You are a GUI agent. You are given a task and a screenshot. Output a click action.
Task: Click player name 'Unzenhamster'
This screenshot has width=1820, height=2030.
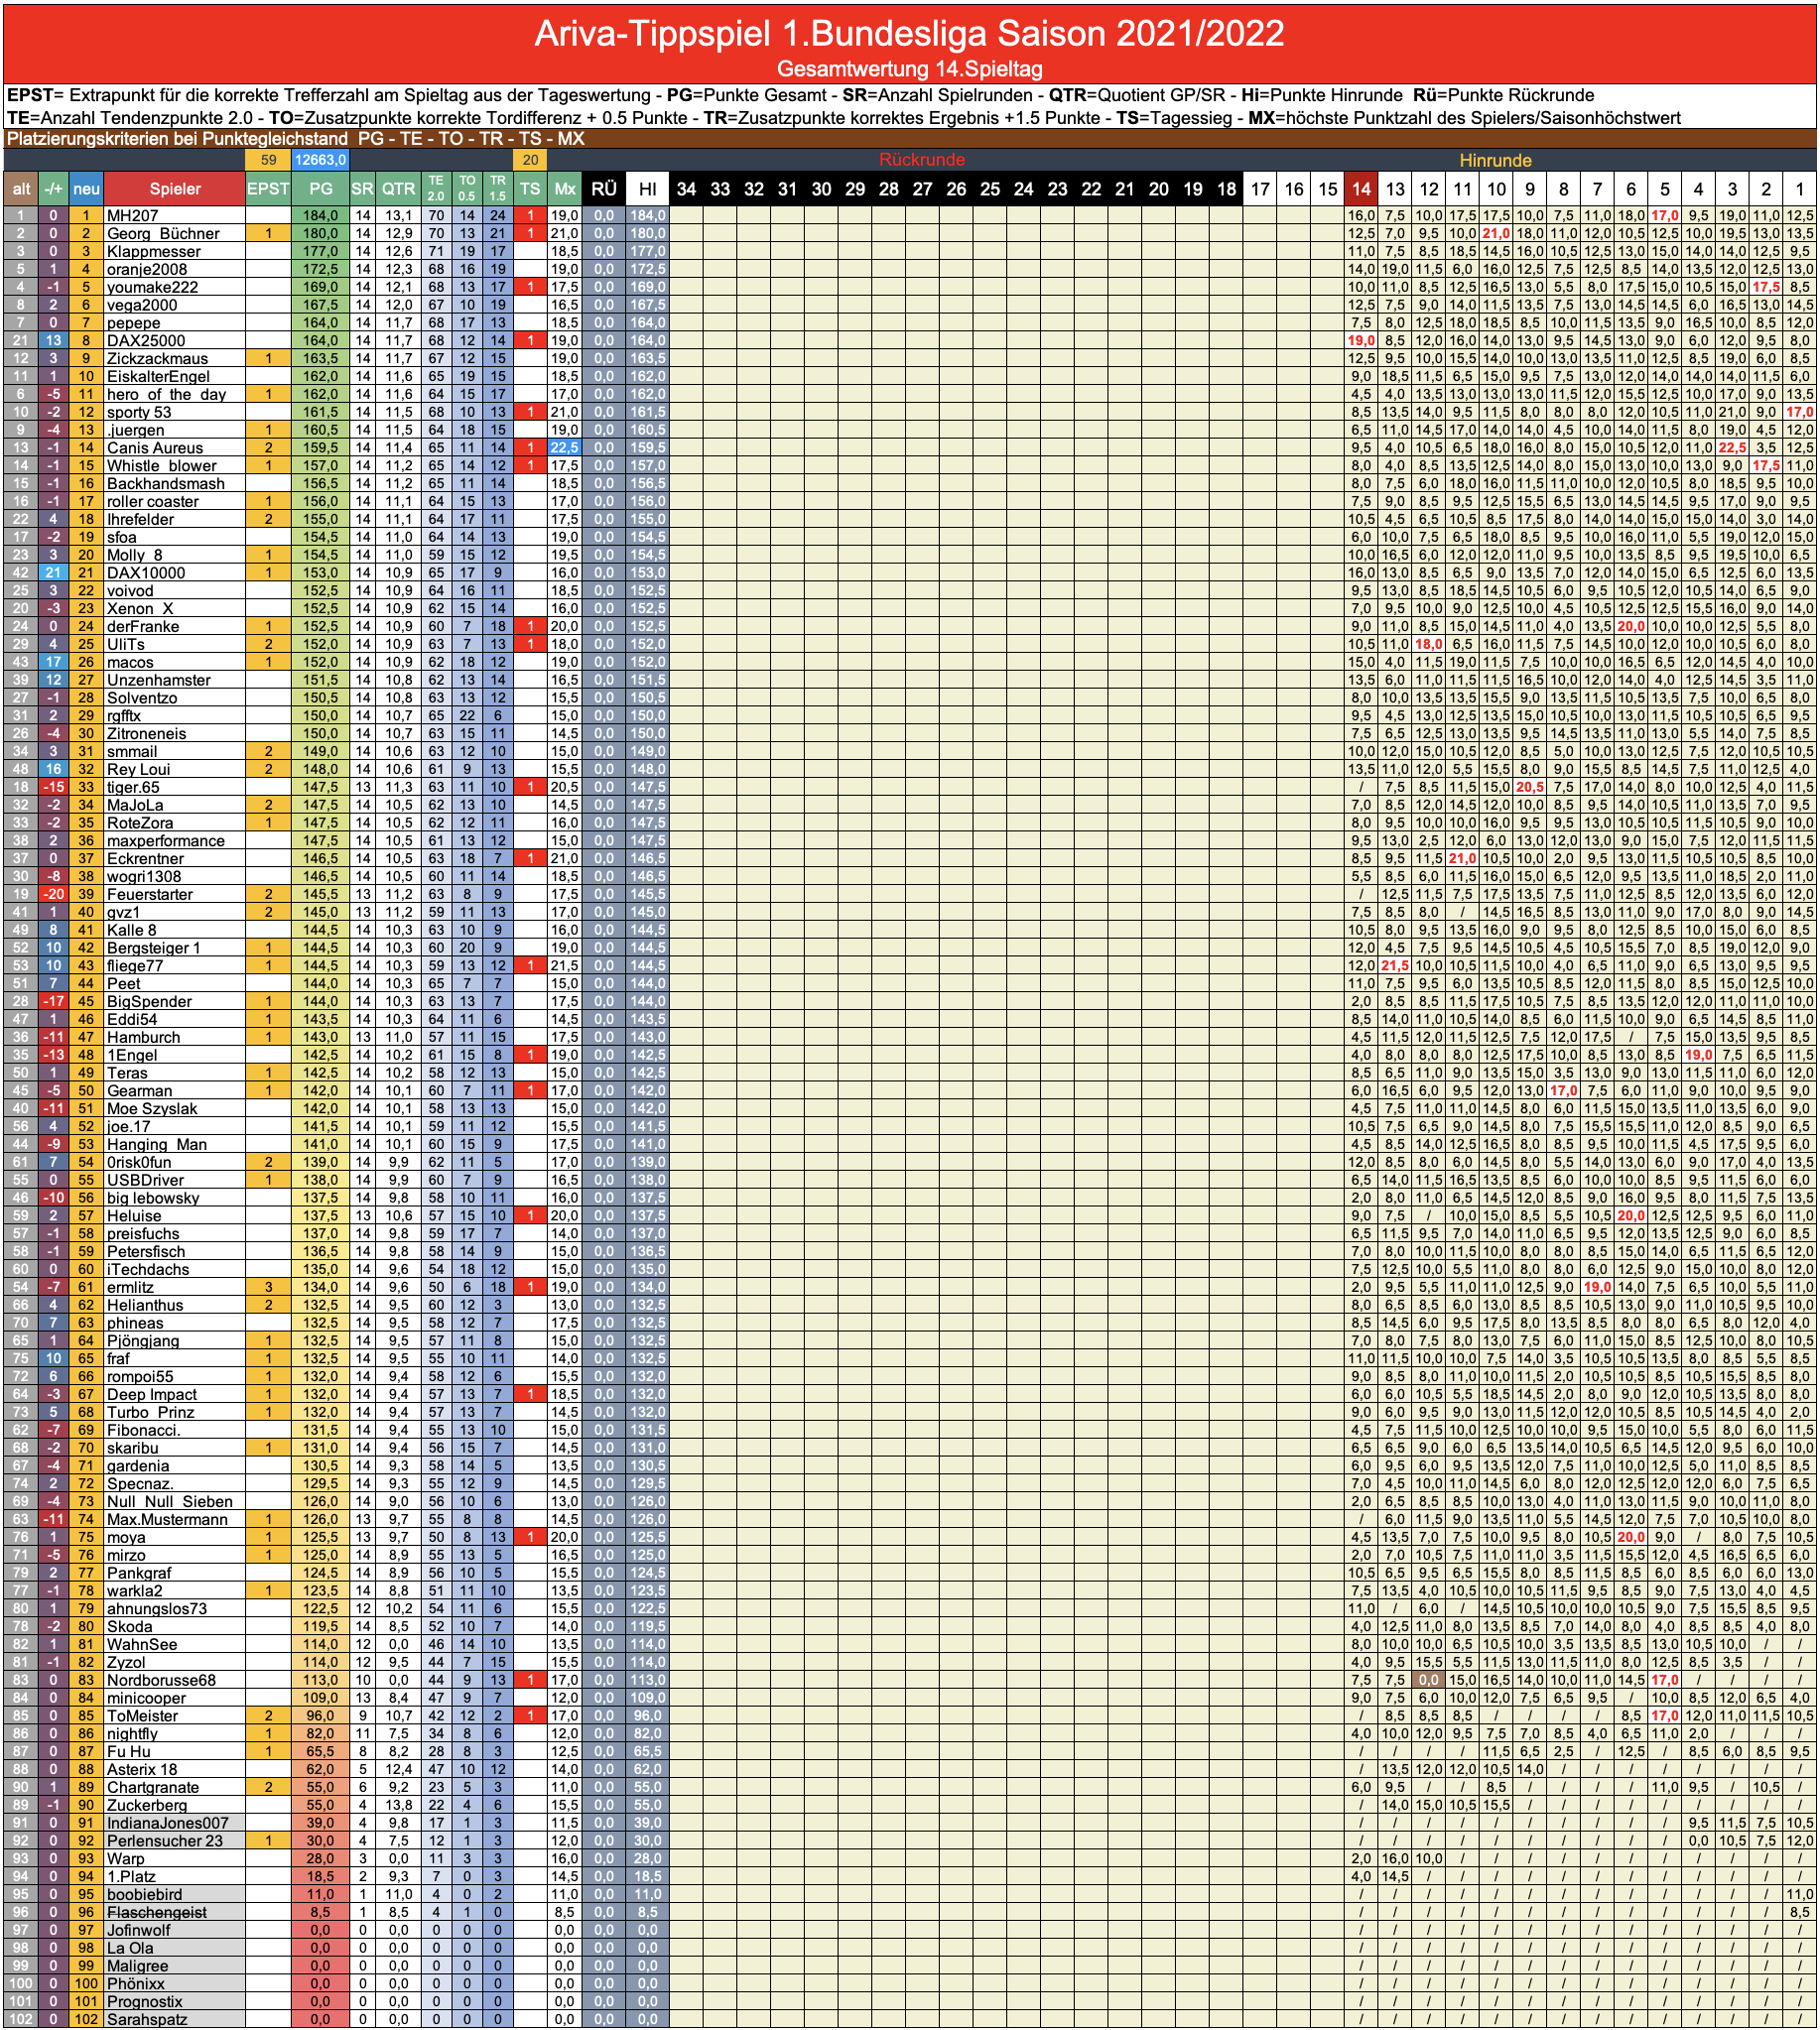click(158, 680)
